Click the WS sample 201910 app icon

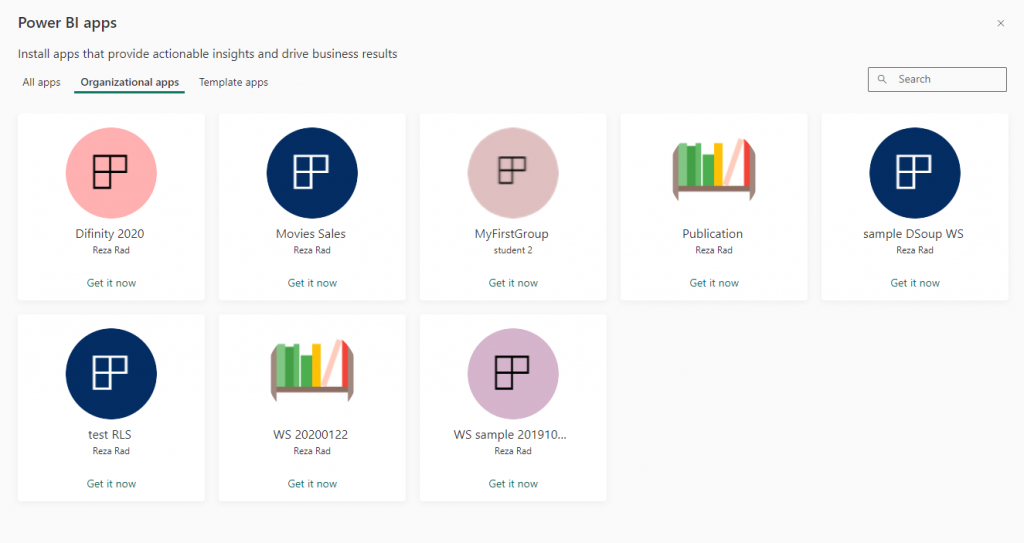click(513, 373)
